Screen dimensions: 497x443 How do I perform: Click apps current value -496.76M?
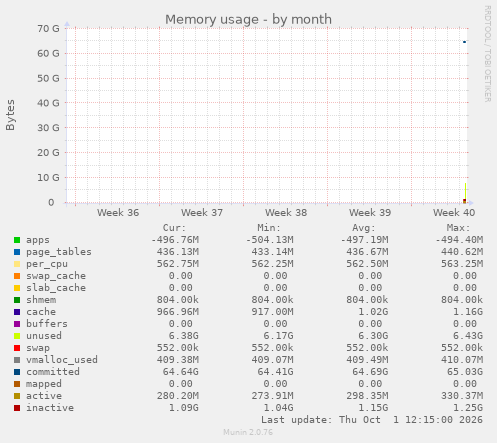175,240
